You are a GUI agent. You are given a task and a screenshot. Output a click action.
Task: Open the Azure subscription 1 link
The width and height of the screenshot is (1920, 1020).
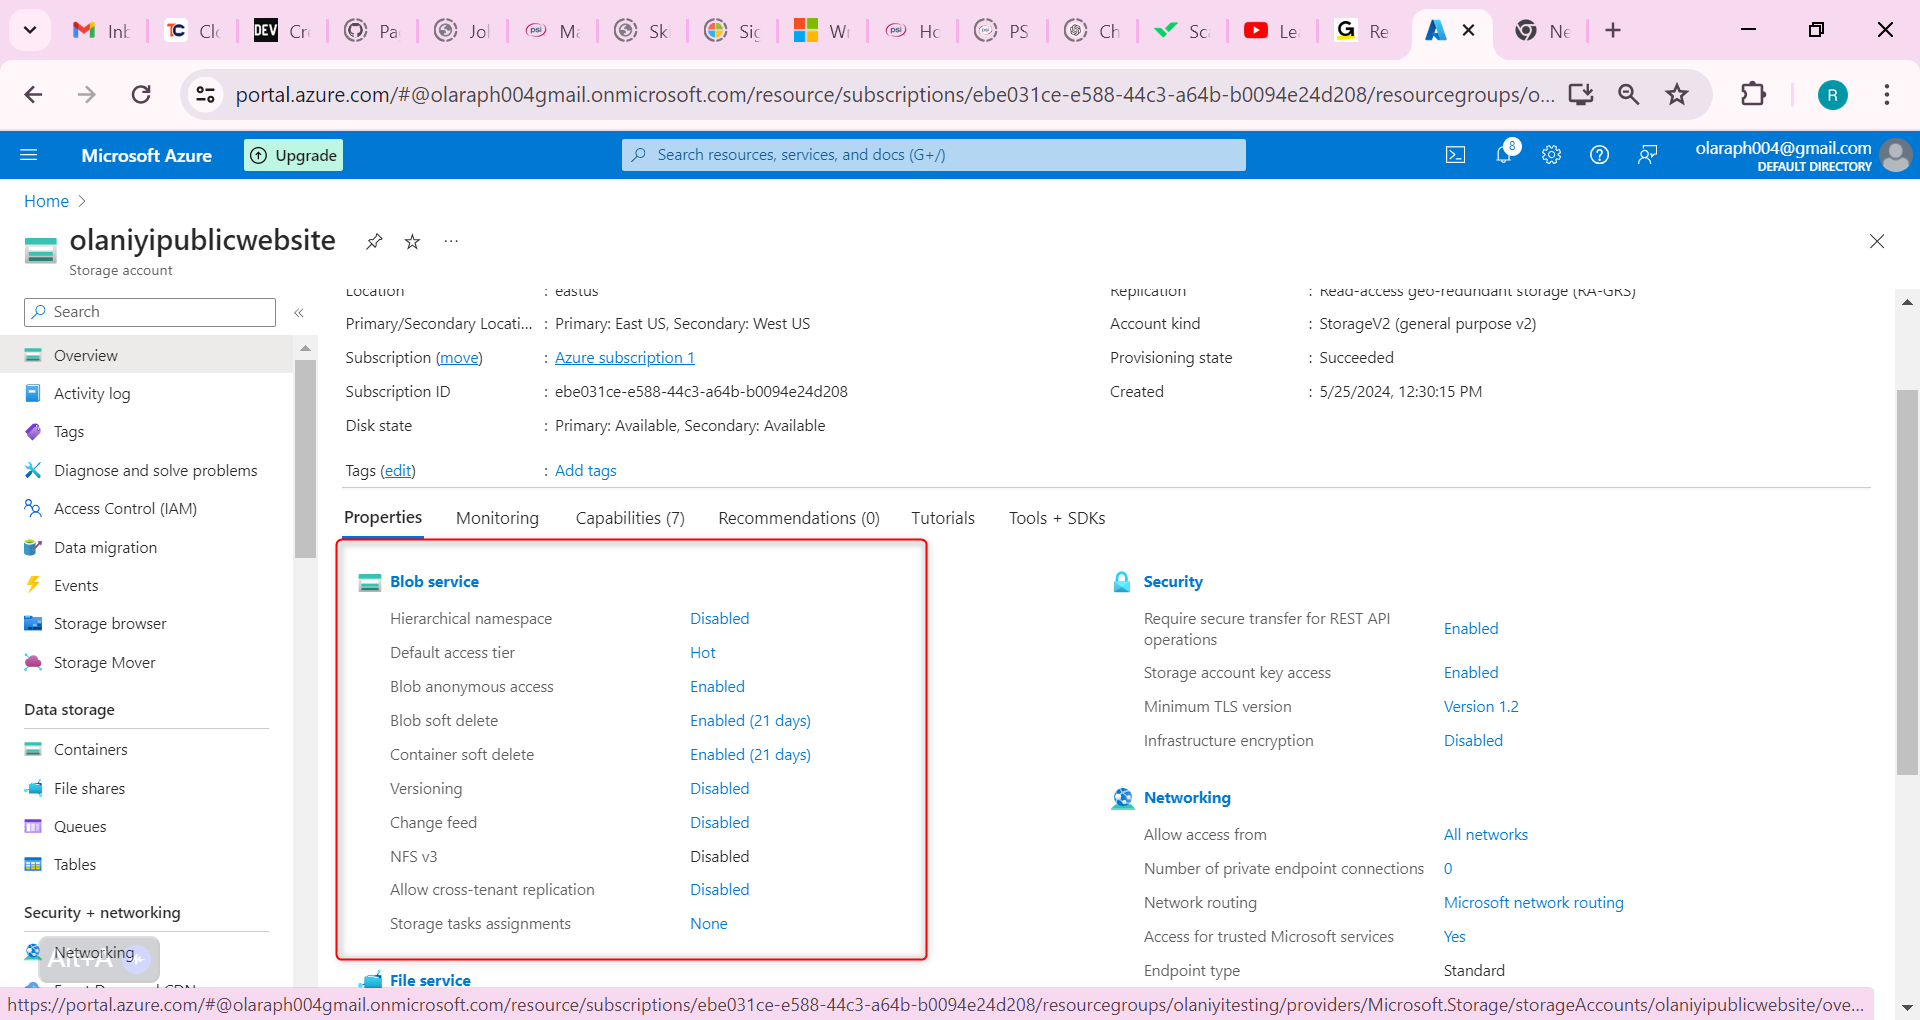(x=624, y=358)
